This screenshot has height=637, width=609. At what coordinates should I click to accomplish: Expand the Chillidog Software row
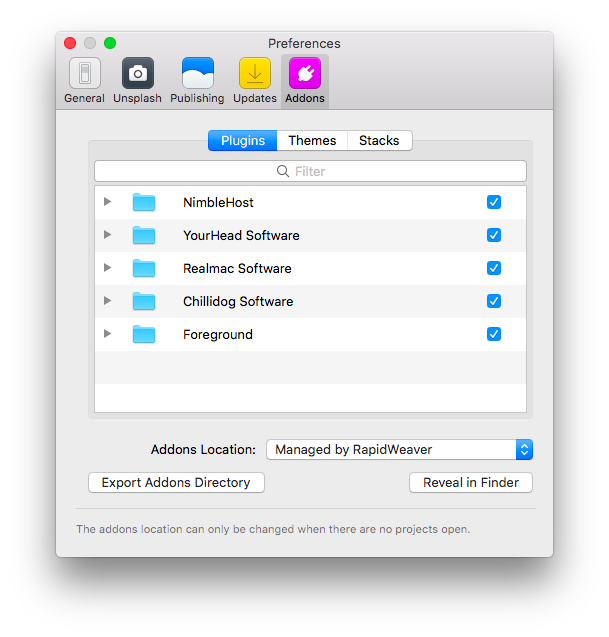click(x=107, y=301)
